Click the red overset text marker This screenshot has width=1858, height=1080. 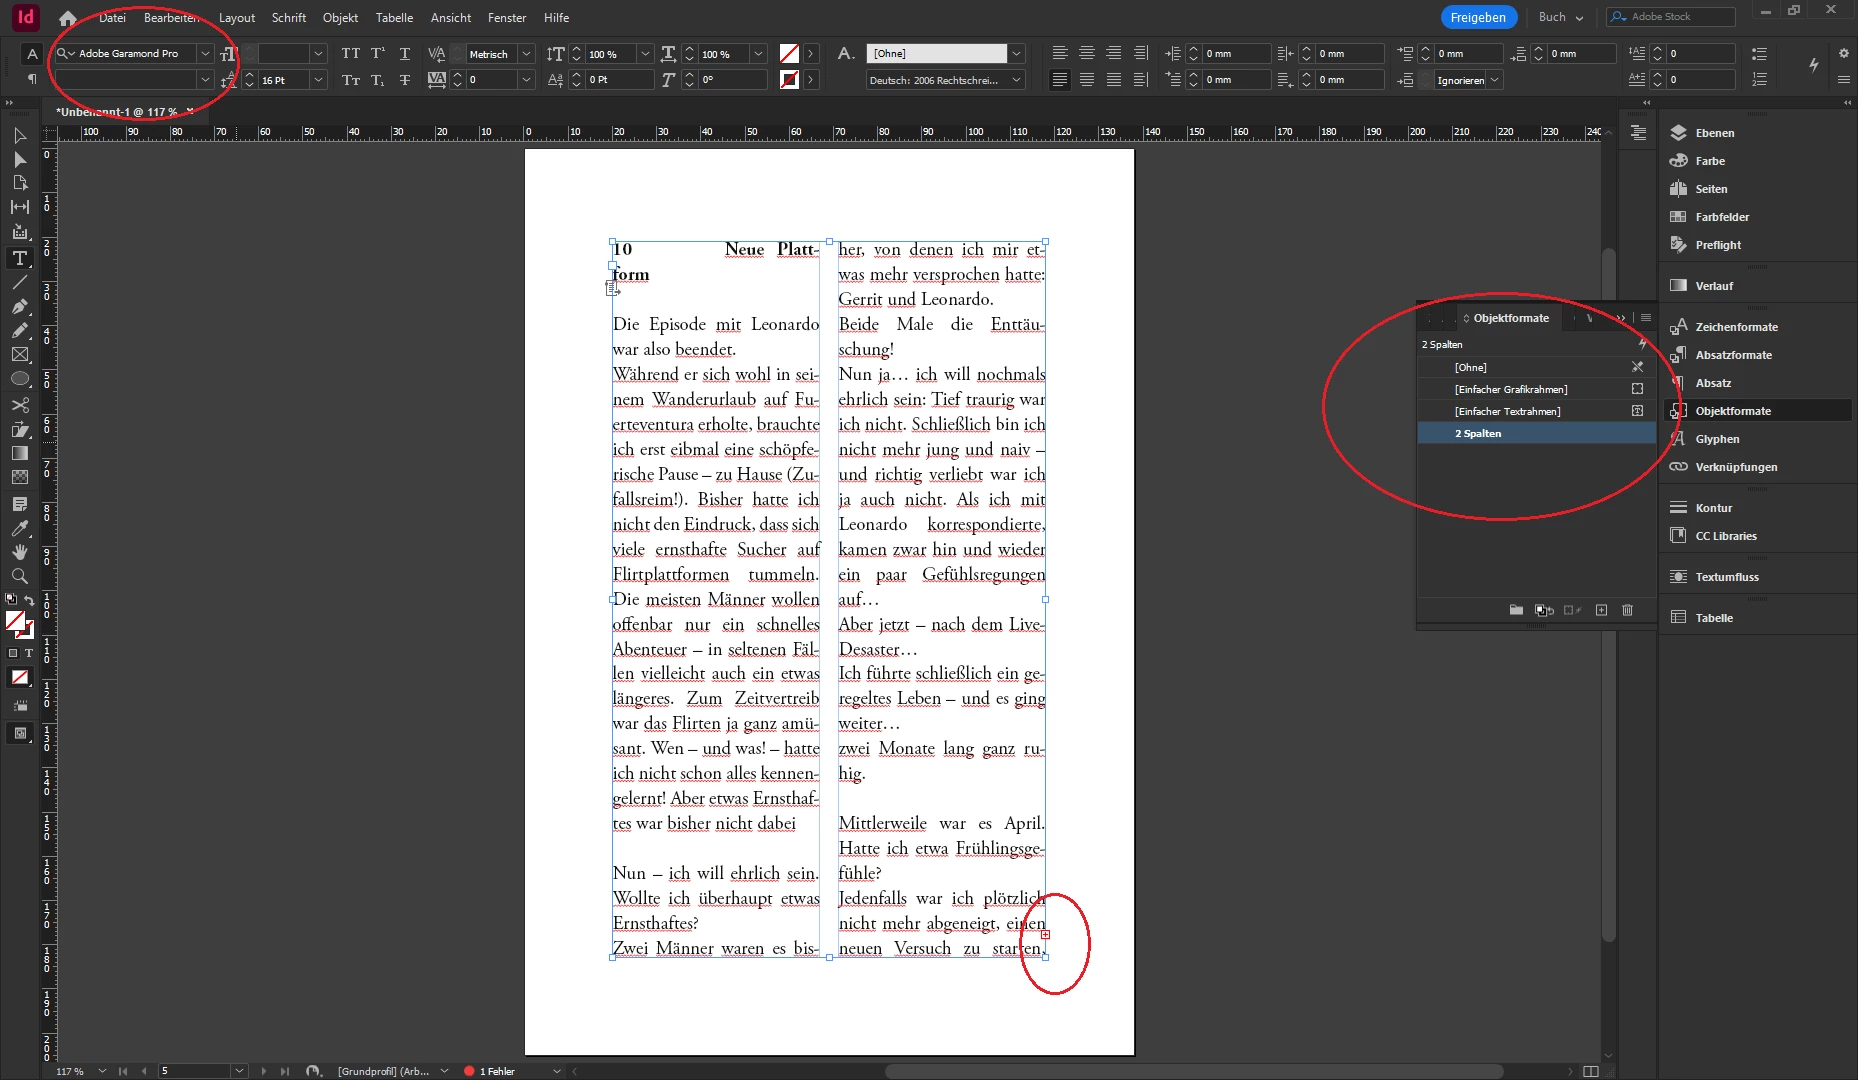coord(1045,934)
